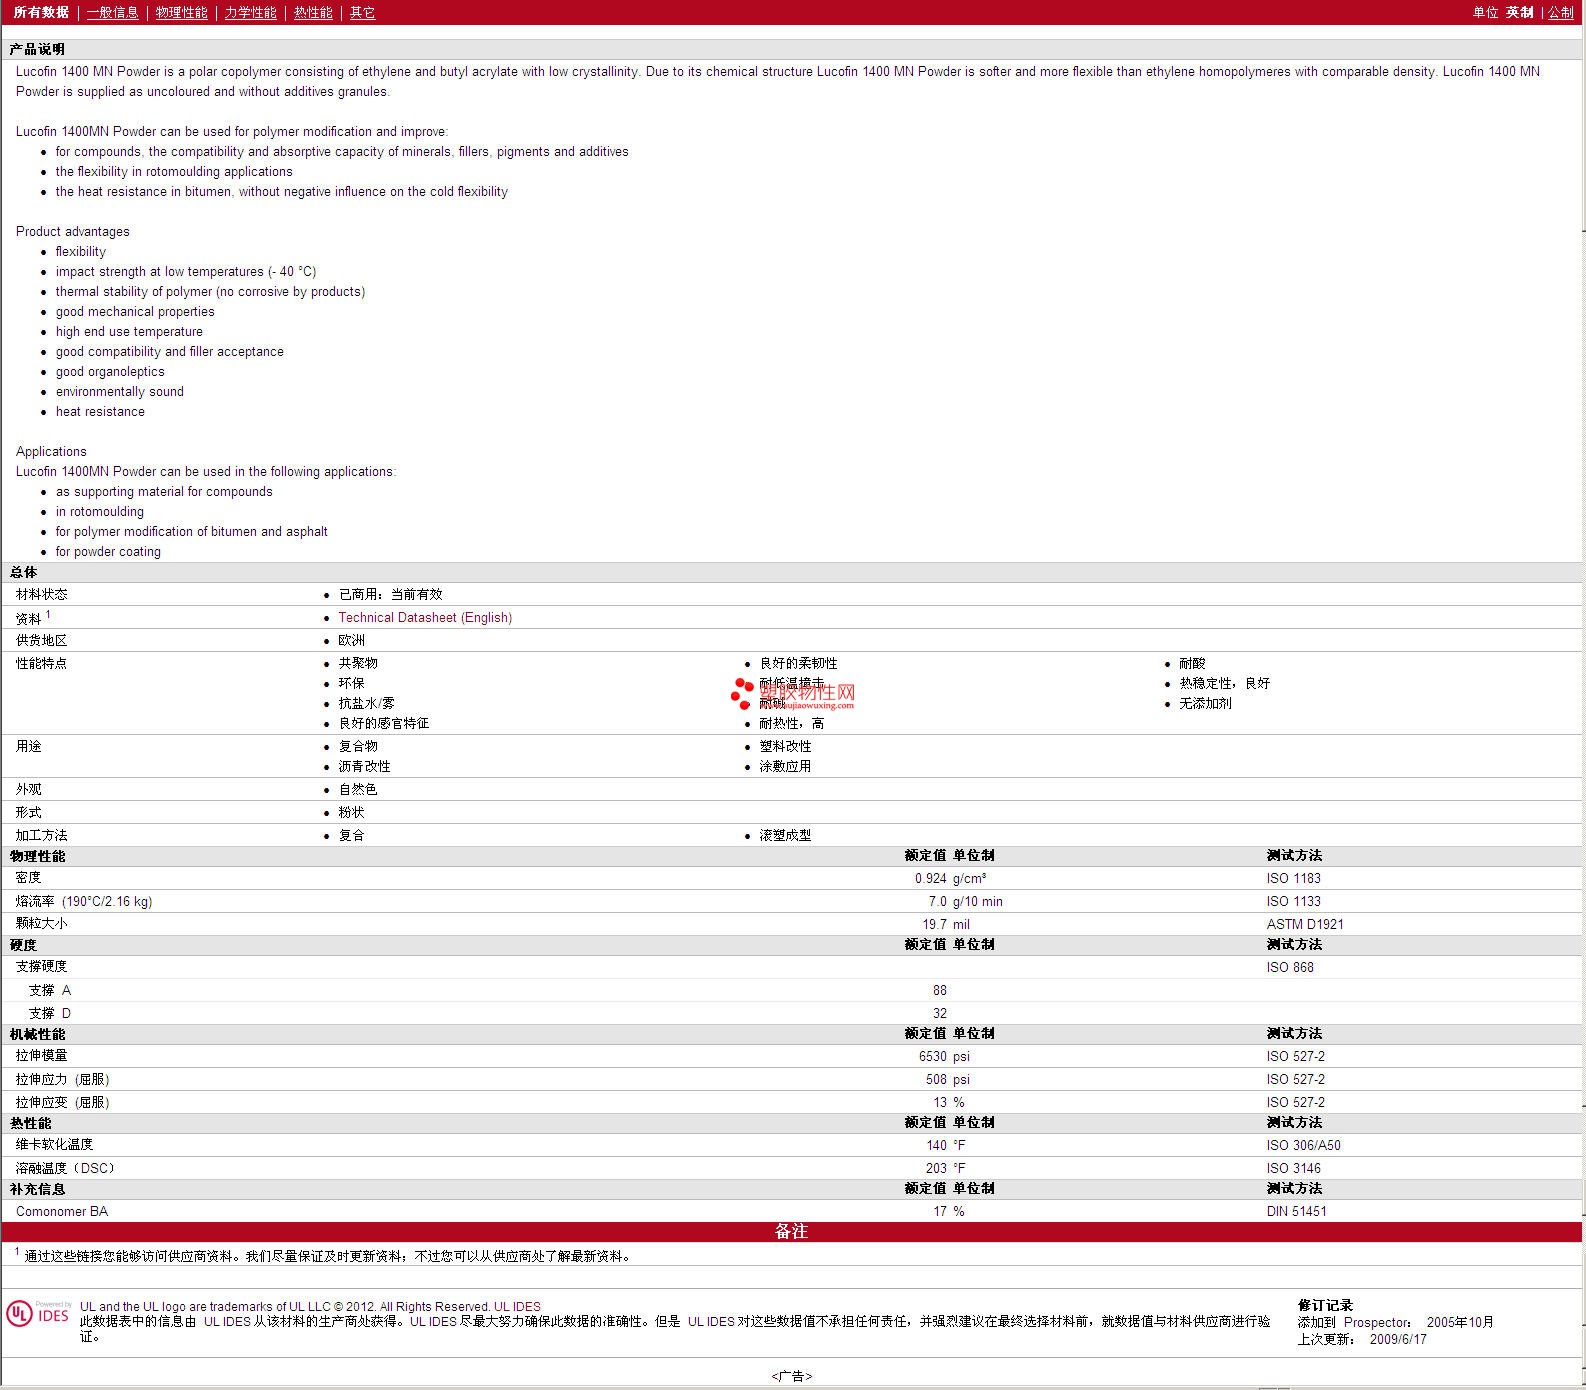The width and height of the screenshot is (1586, 1390).
Task: Click the 共聚物 feature item
Action: 358,663
